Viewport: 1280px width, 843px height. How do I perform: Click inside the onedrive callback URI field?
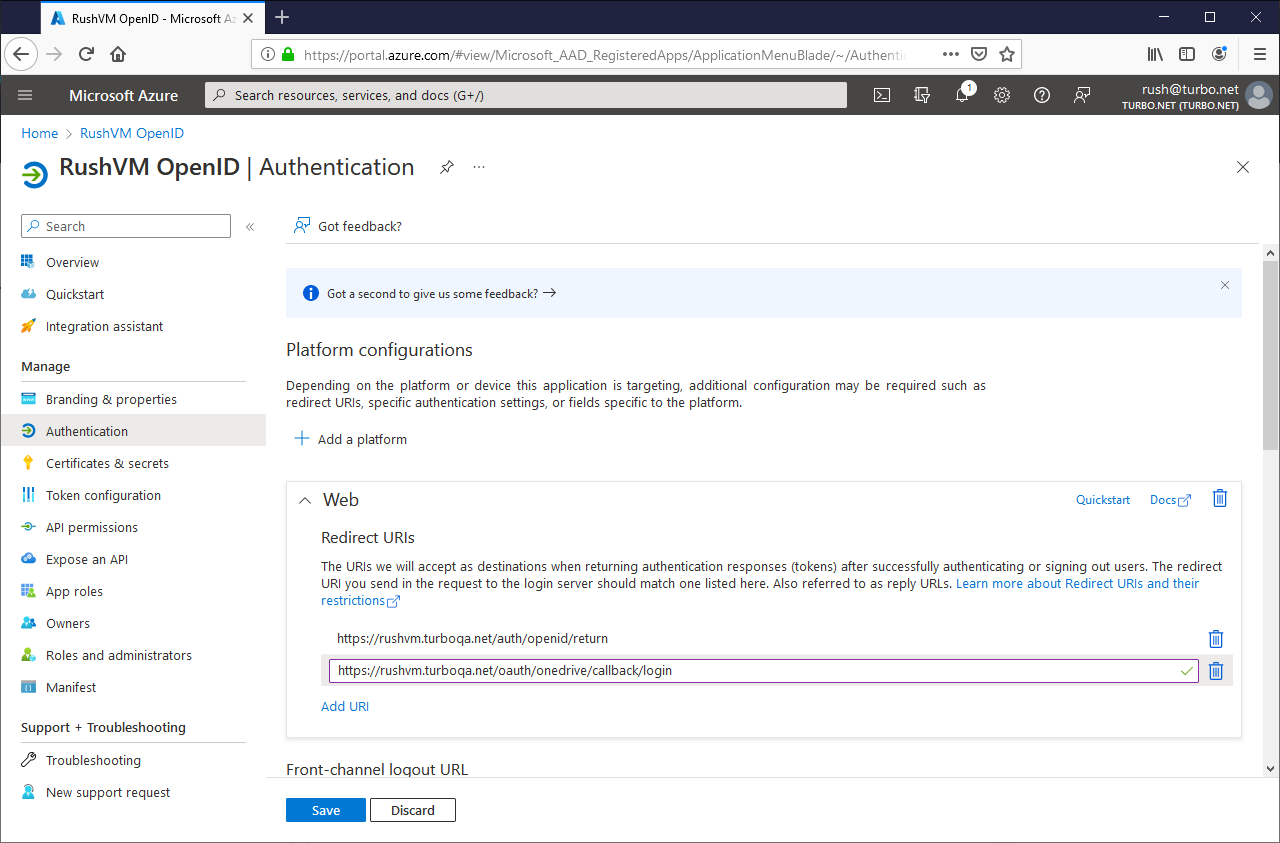click(700, 670)
